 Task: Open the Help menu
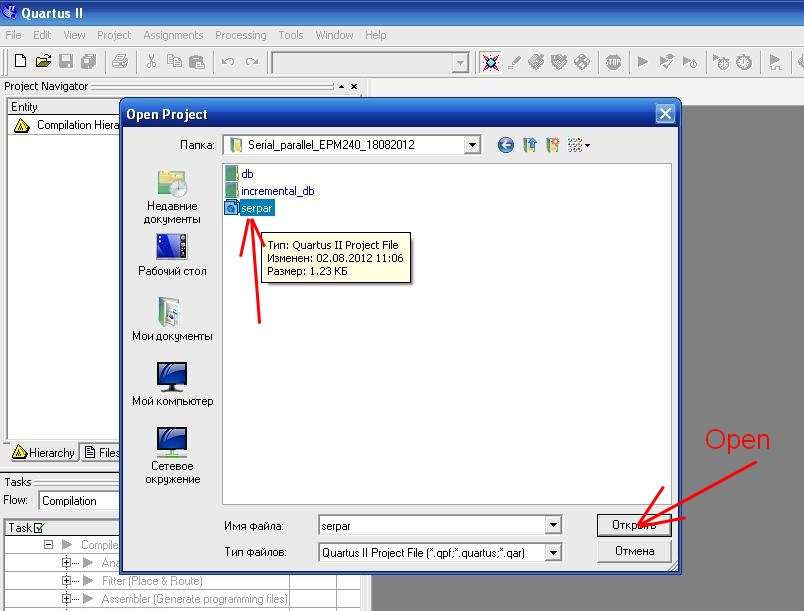pos(376,35)
